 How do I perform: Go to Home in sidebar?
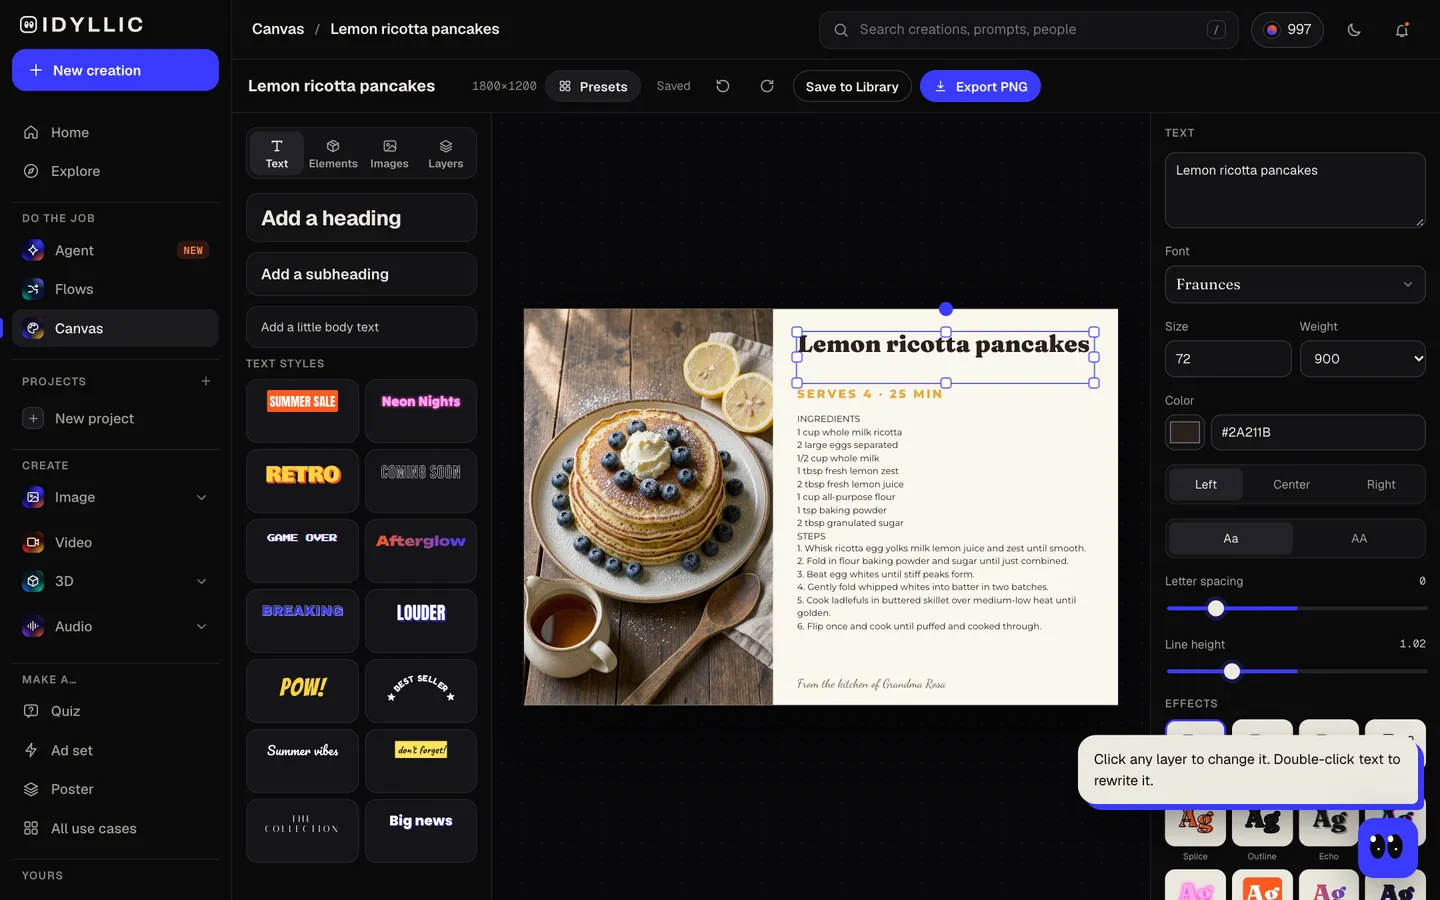pyautogui.click(x=115, y=132)
